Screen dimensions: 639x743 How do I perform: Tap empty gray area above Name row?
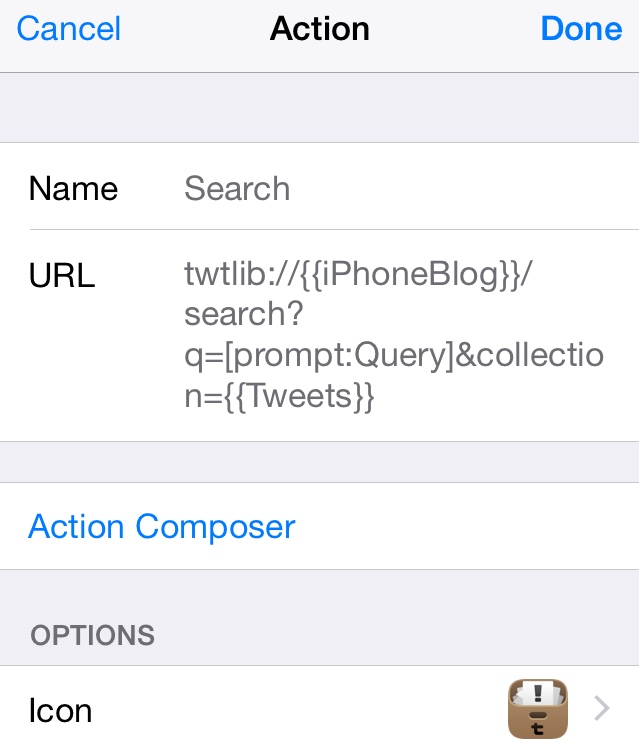[x=319, y=108]
